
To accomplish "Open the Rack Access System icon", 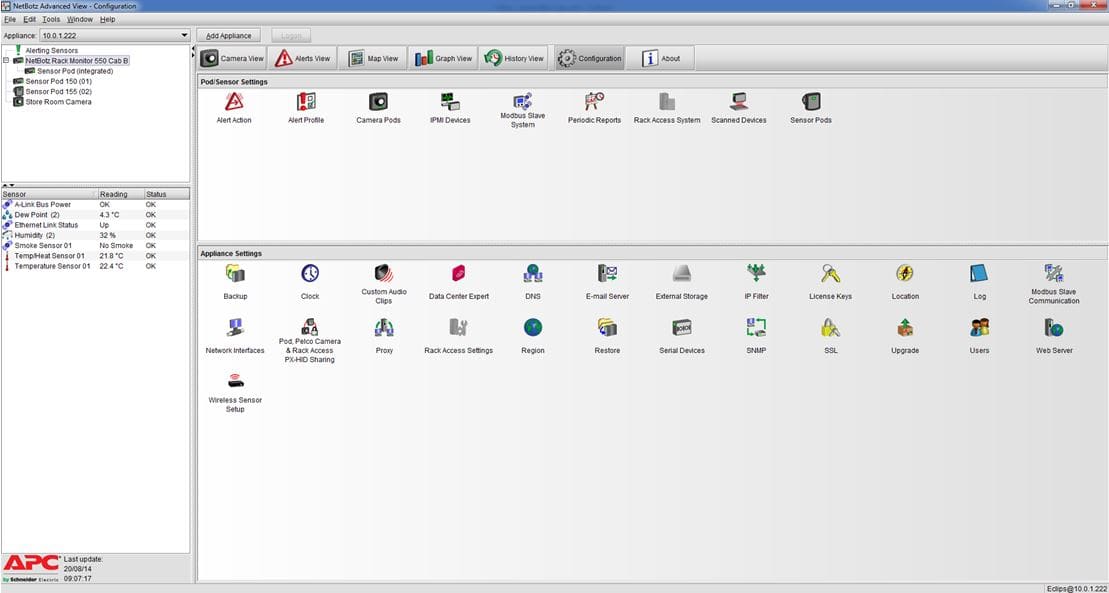I will pos(667,102).
